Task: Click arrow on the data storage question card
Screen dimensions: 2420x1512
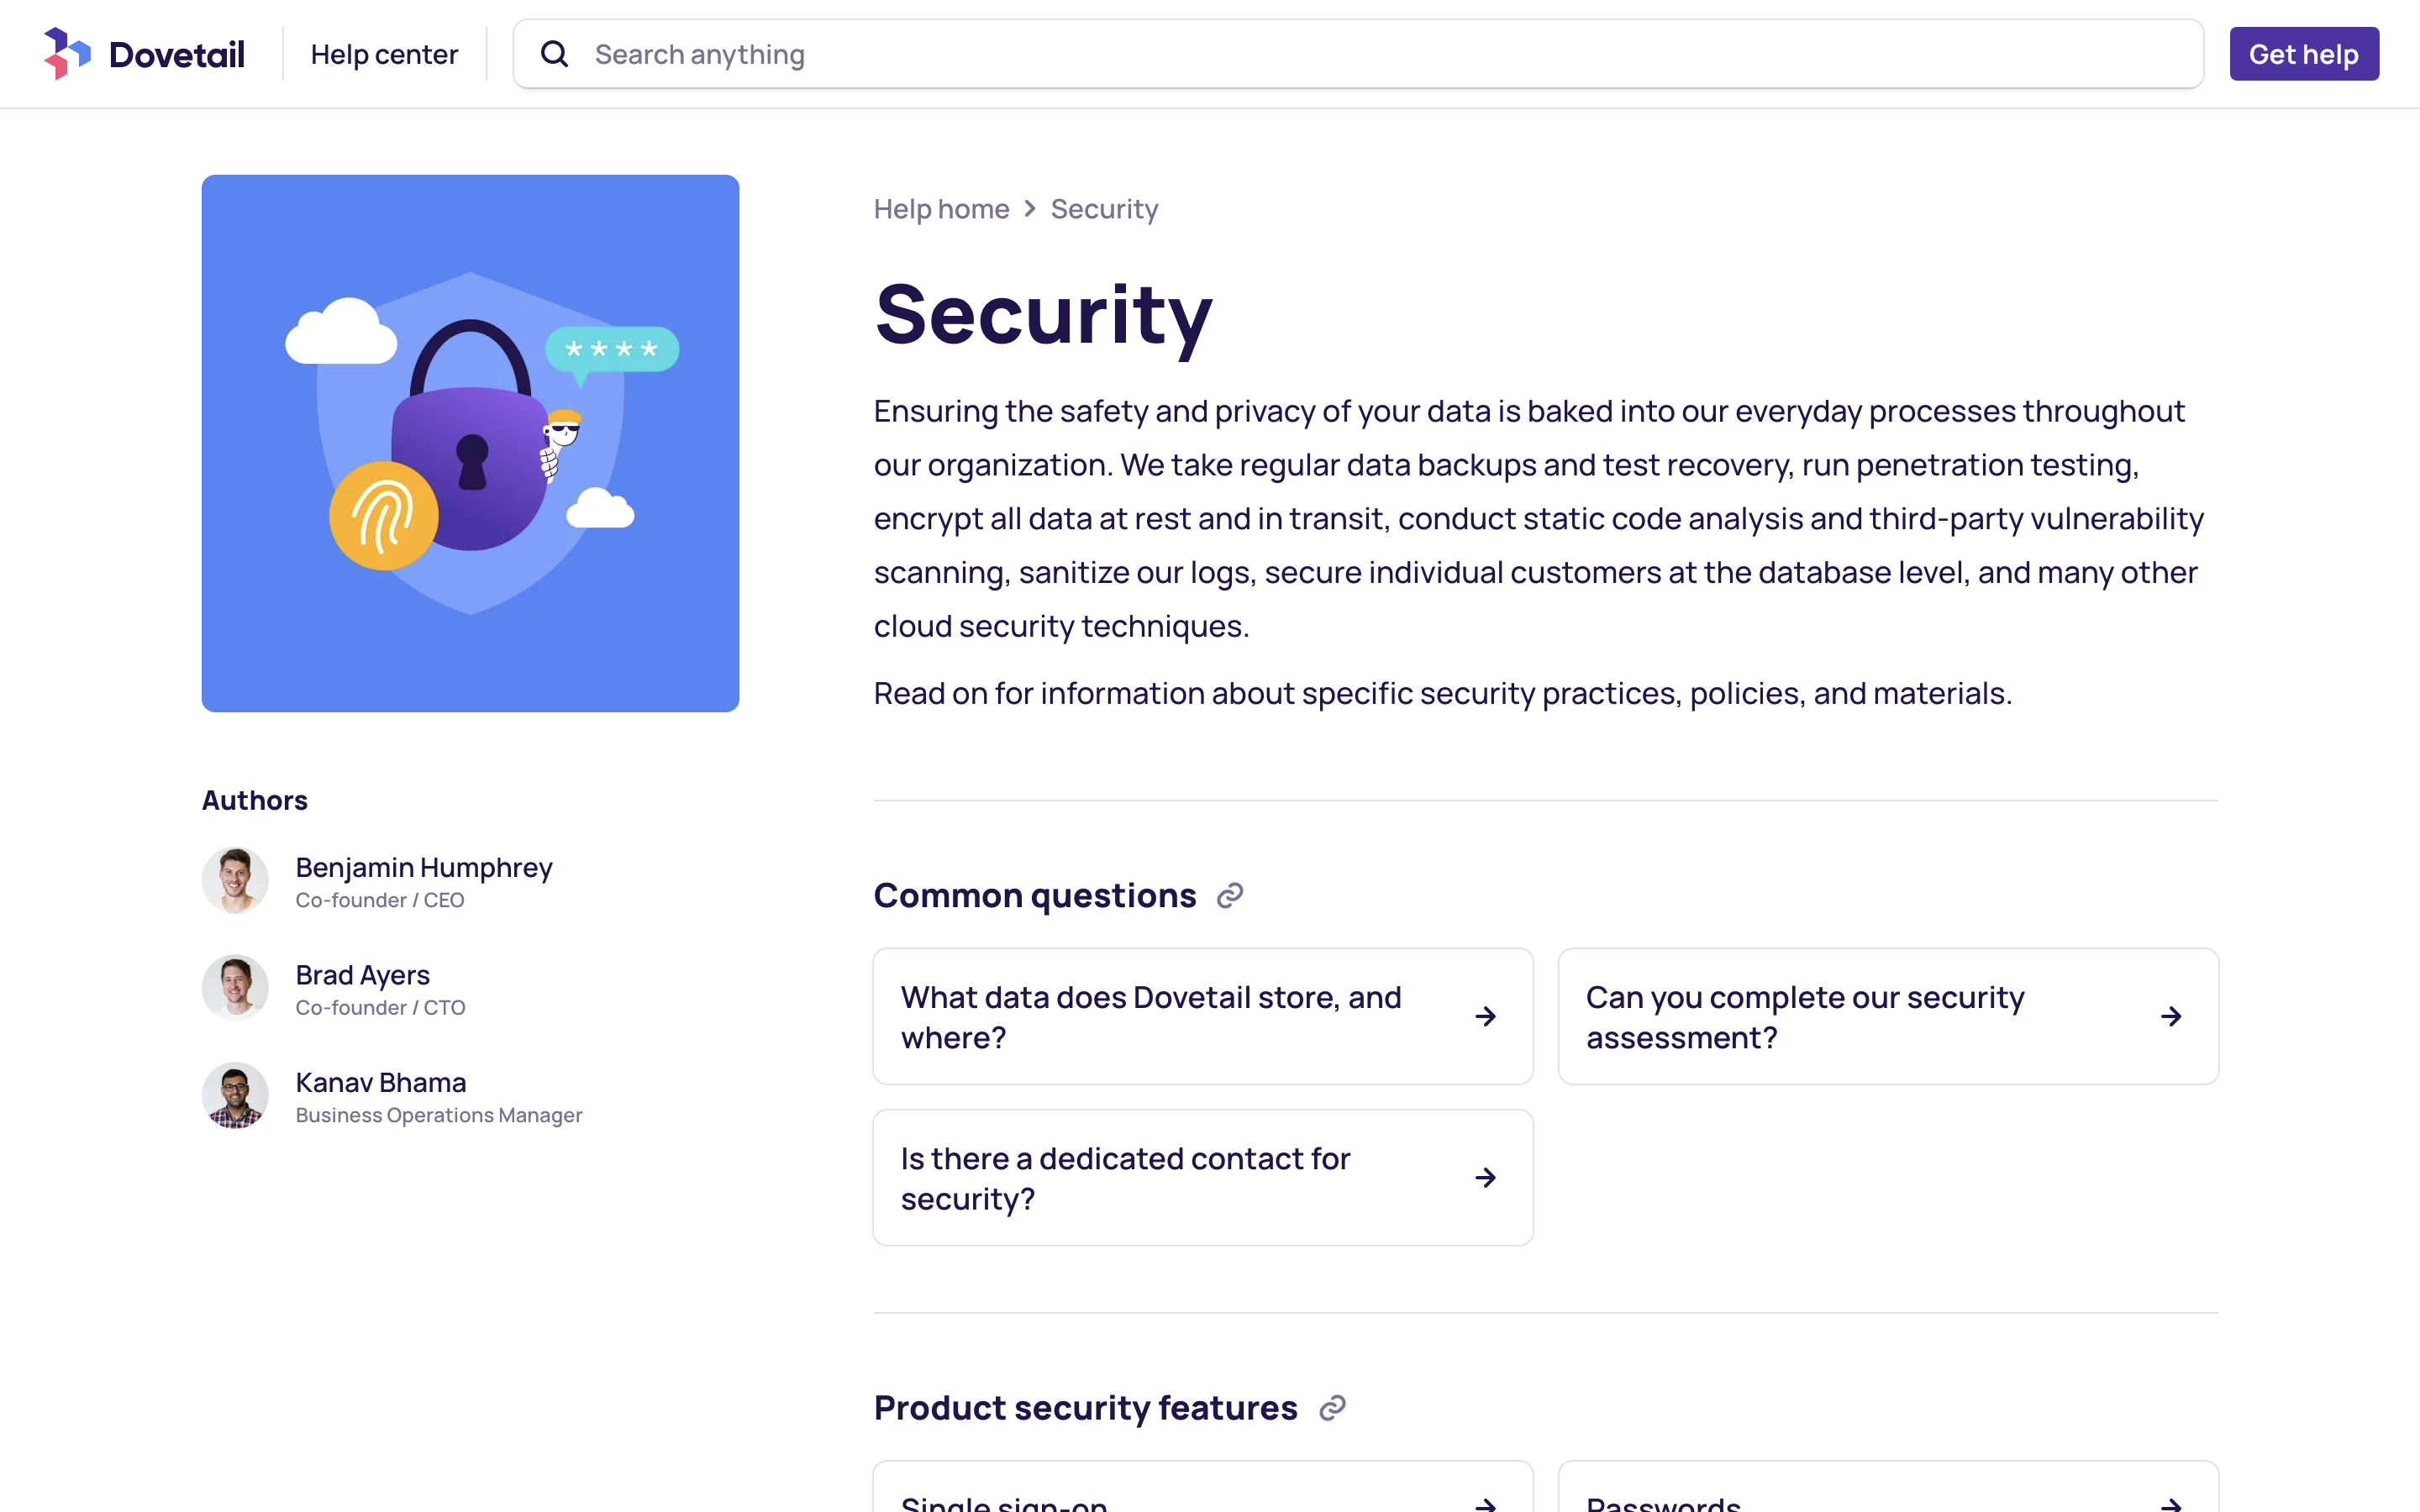Action: (1484, 1016)
